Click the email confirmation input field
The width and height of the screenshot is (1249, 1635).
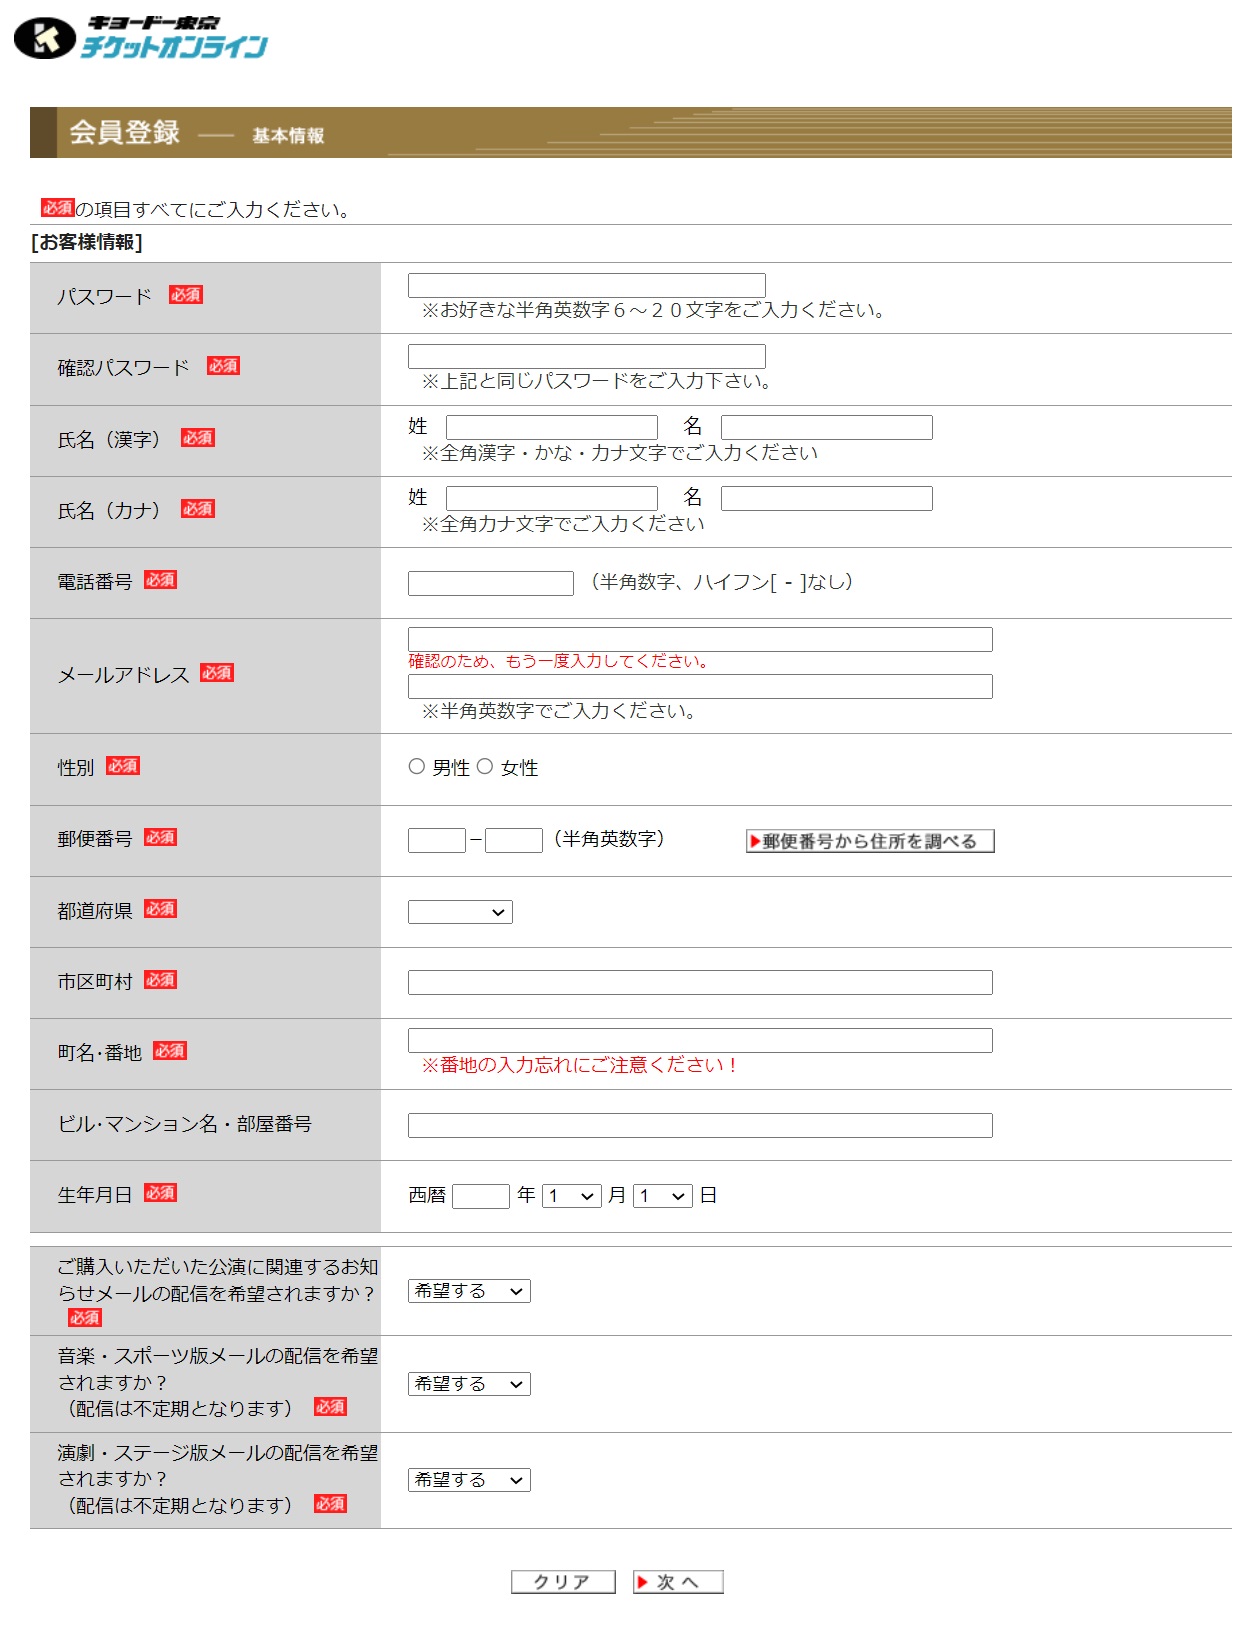point(700,686)
